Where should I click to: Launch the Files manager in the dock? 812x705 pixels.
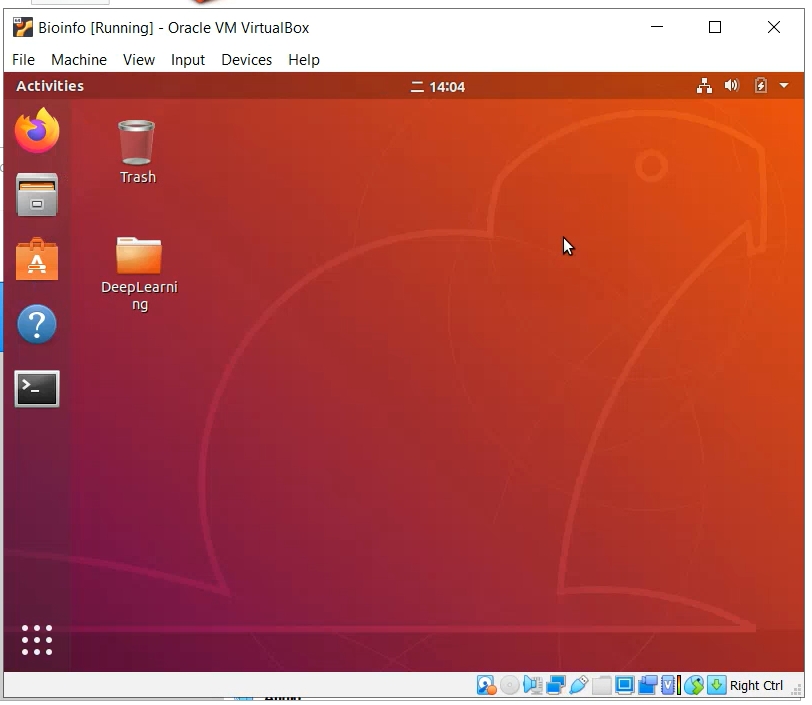tap(37, 195)
